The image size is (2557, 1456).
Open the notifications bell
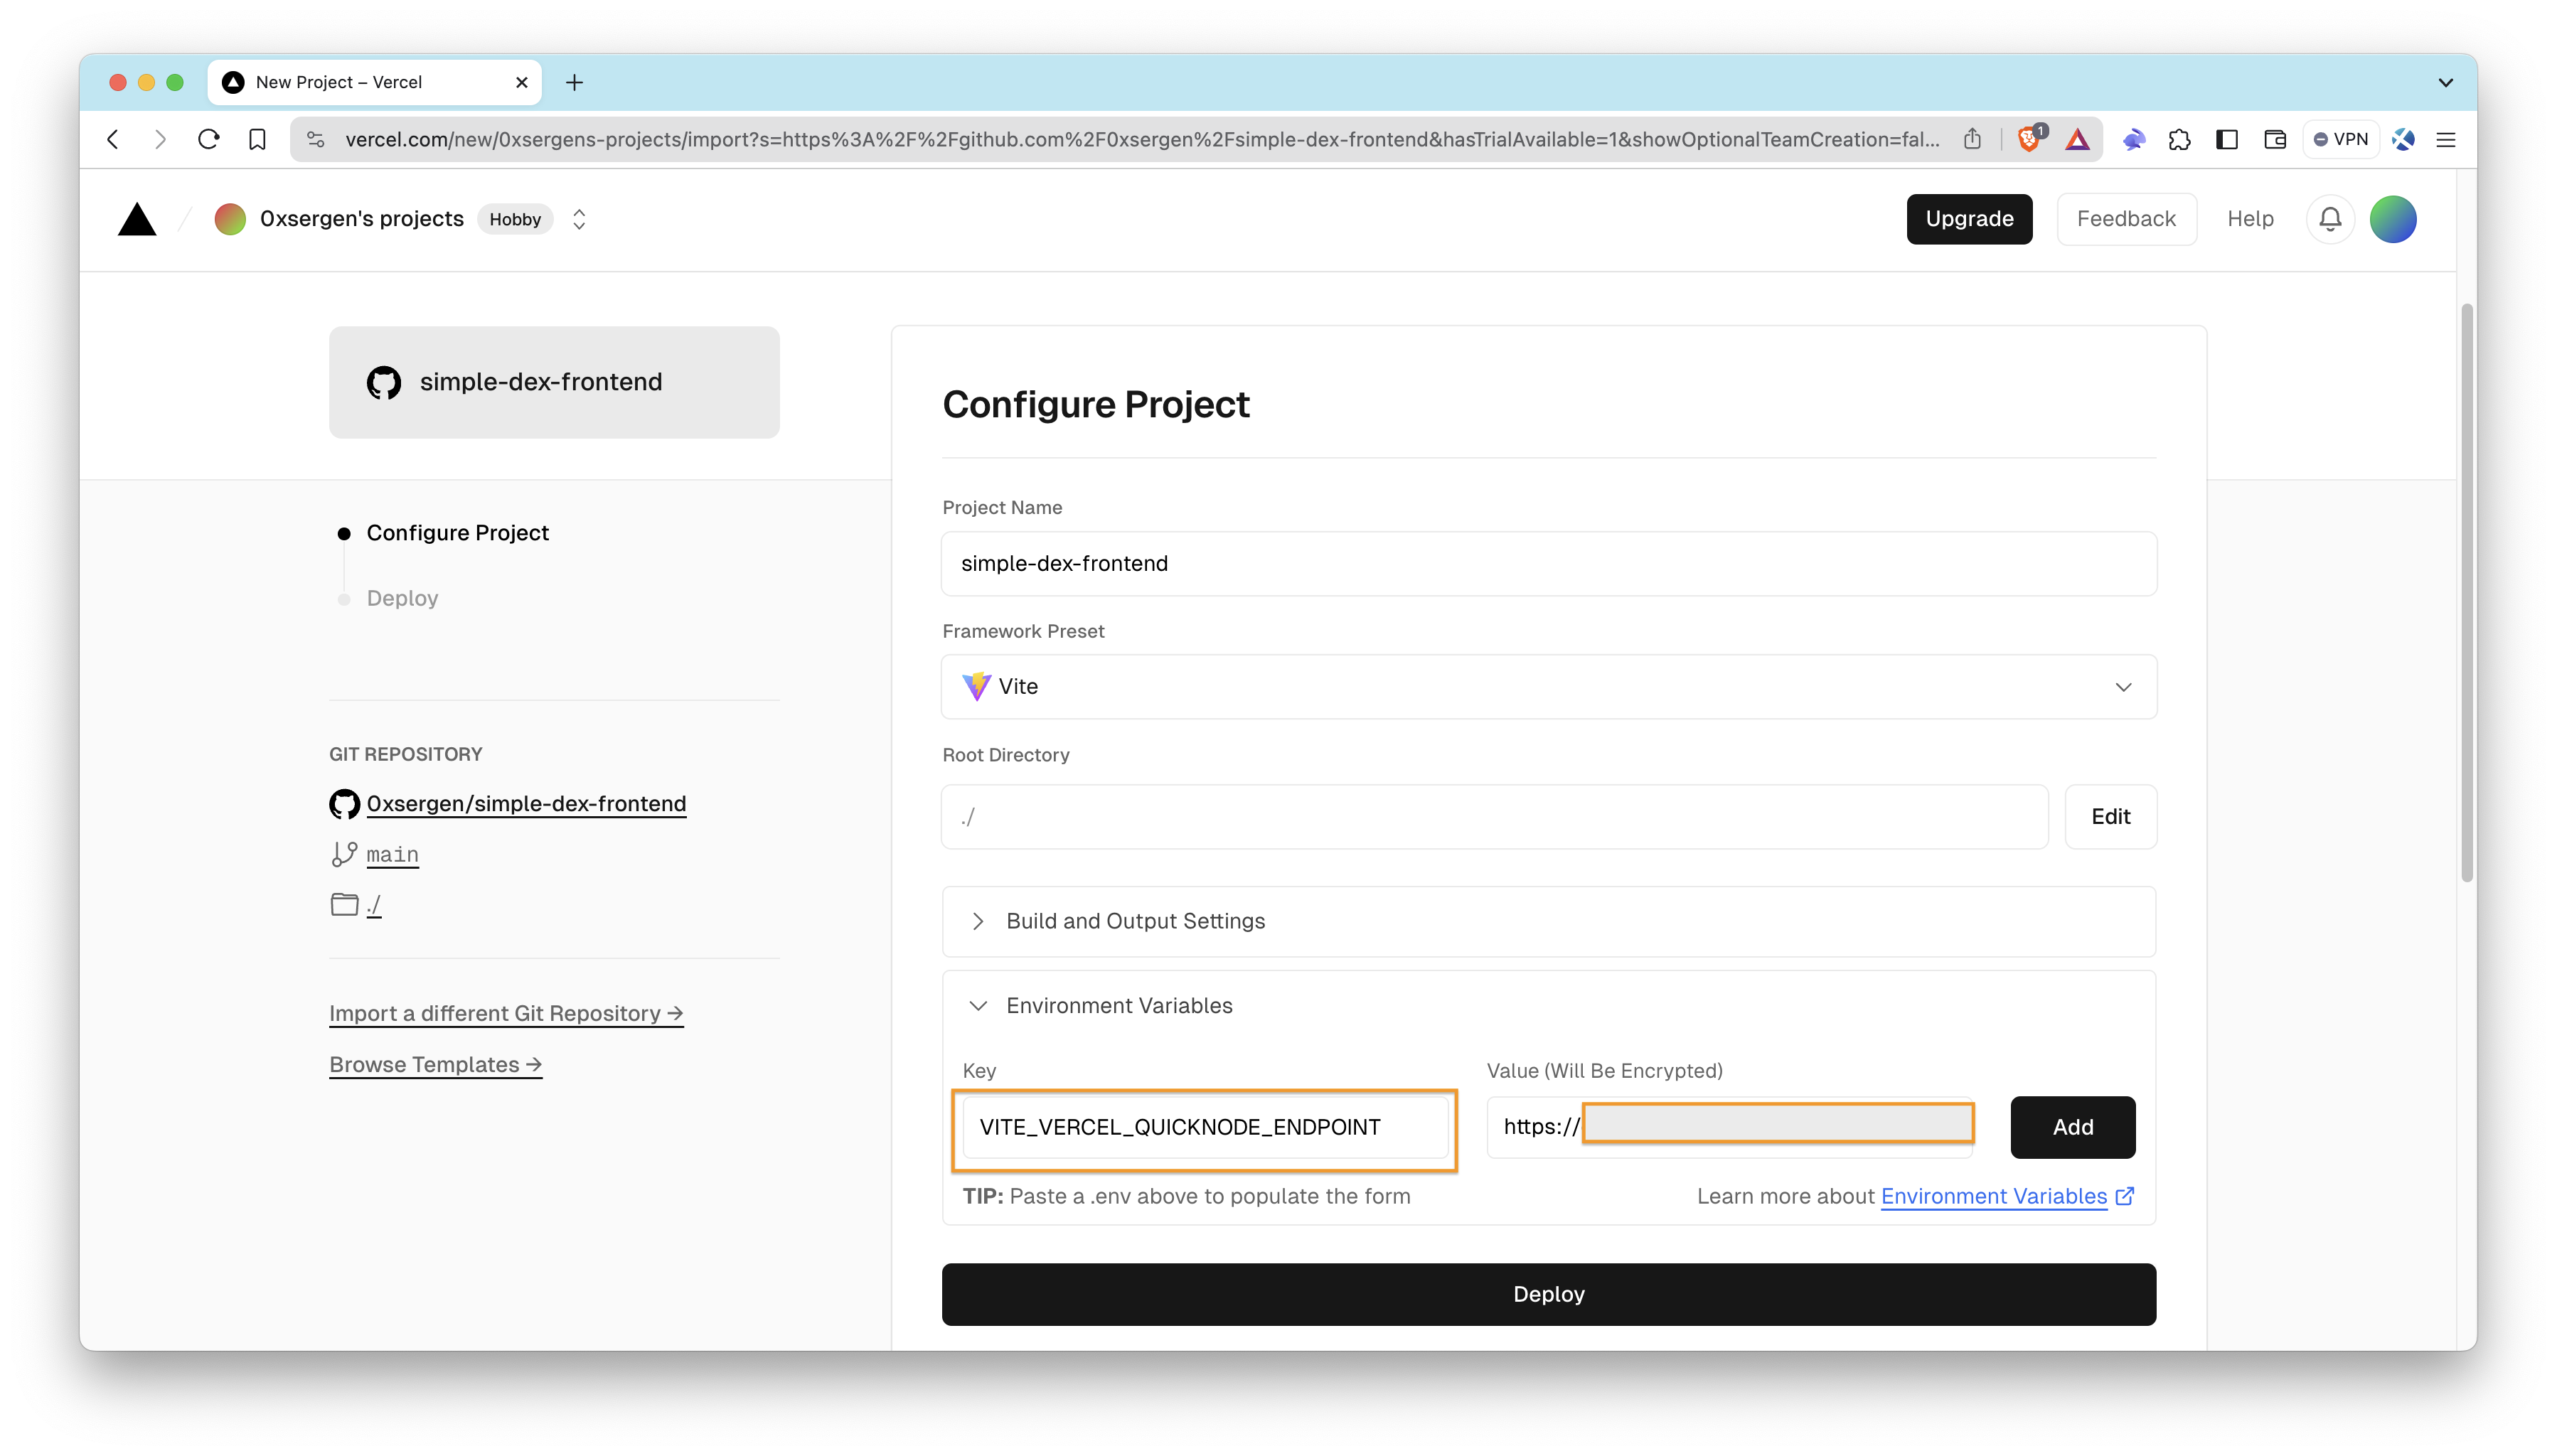(2330, 219)
